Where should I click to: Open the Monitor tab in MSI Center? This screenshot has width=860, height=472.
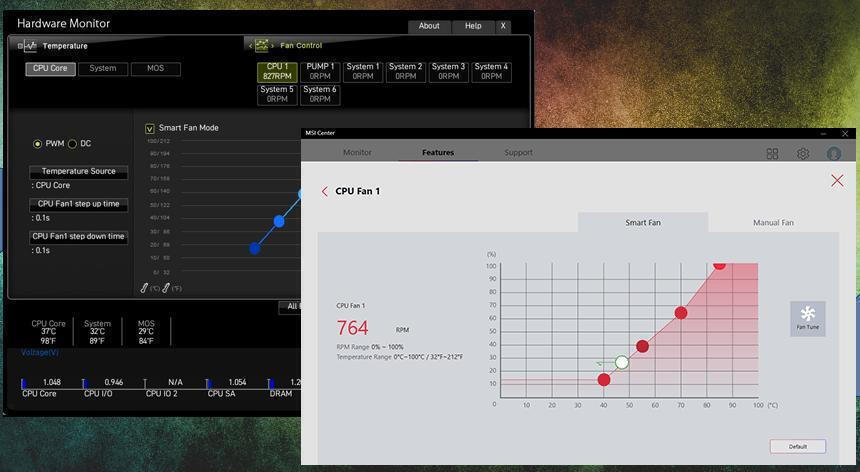coord(357,153)
